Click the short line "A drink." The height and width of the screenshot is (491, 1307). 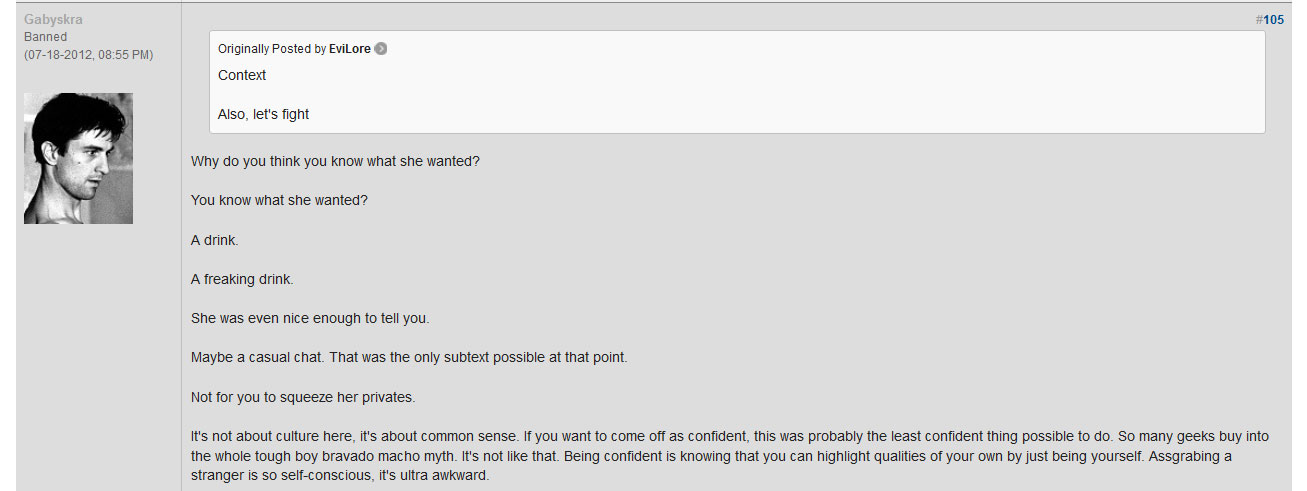[215, 240]
